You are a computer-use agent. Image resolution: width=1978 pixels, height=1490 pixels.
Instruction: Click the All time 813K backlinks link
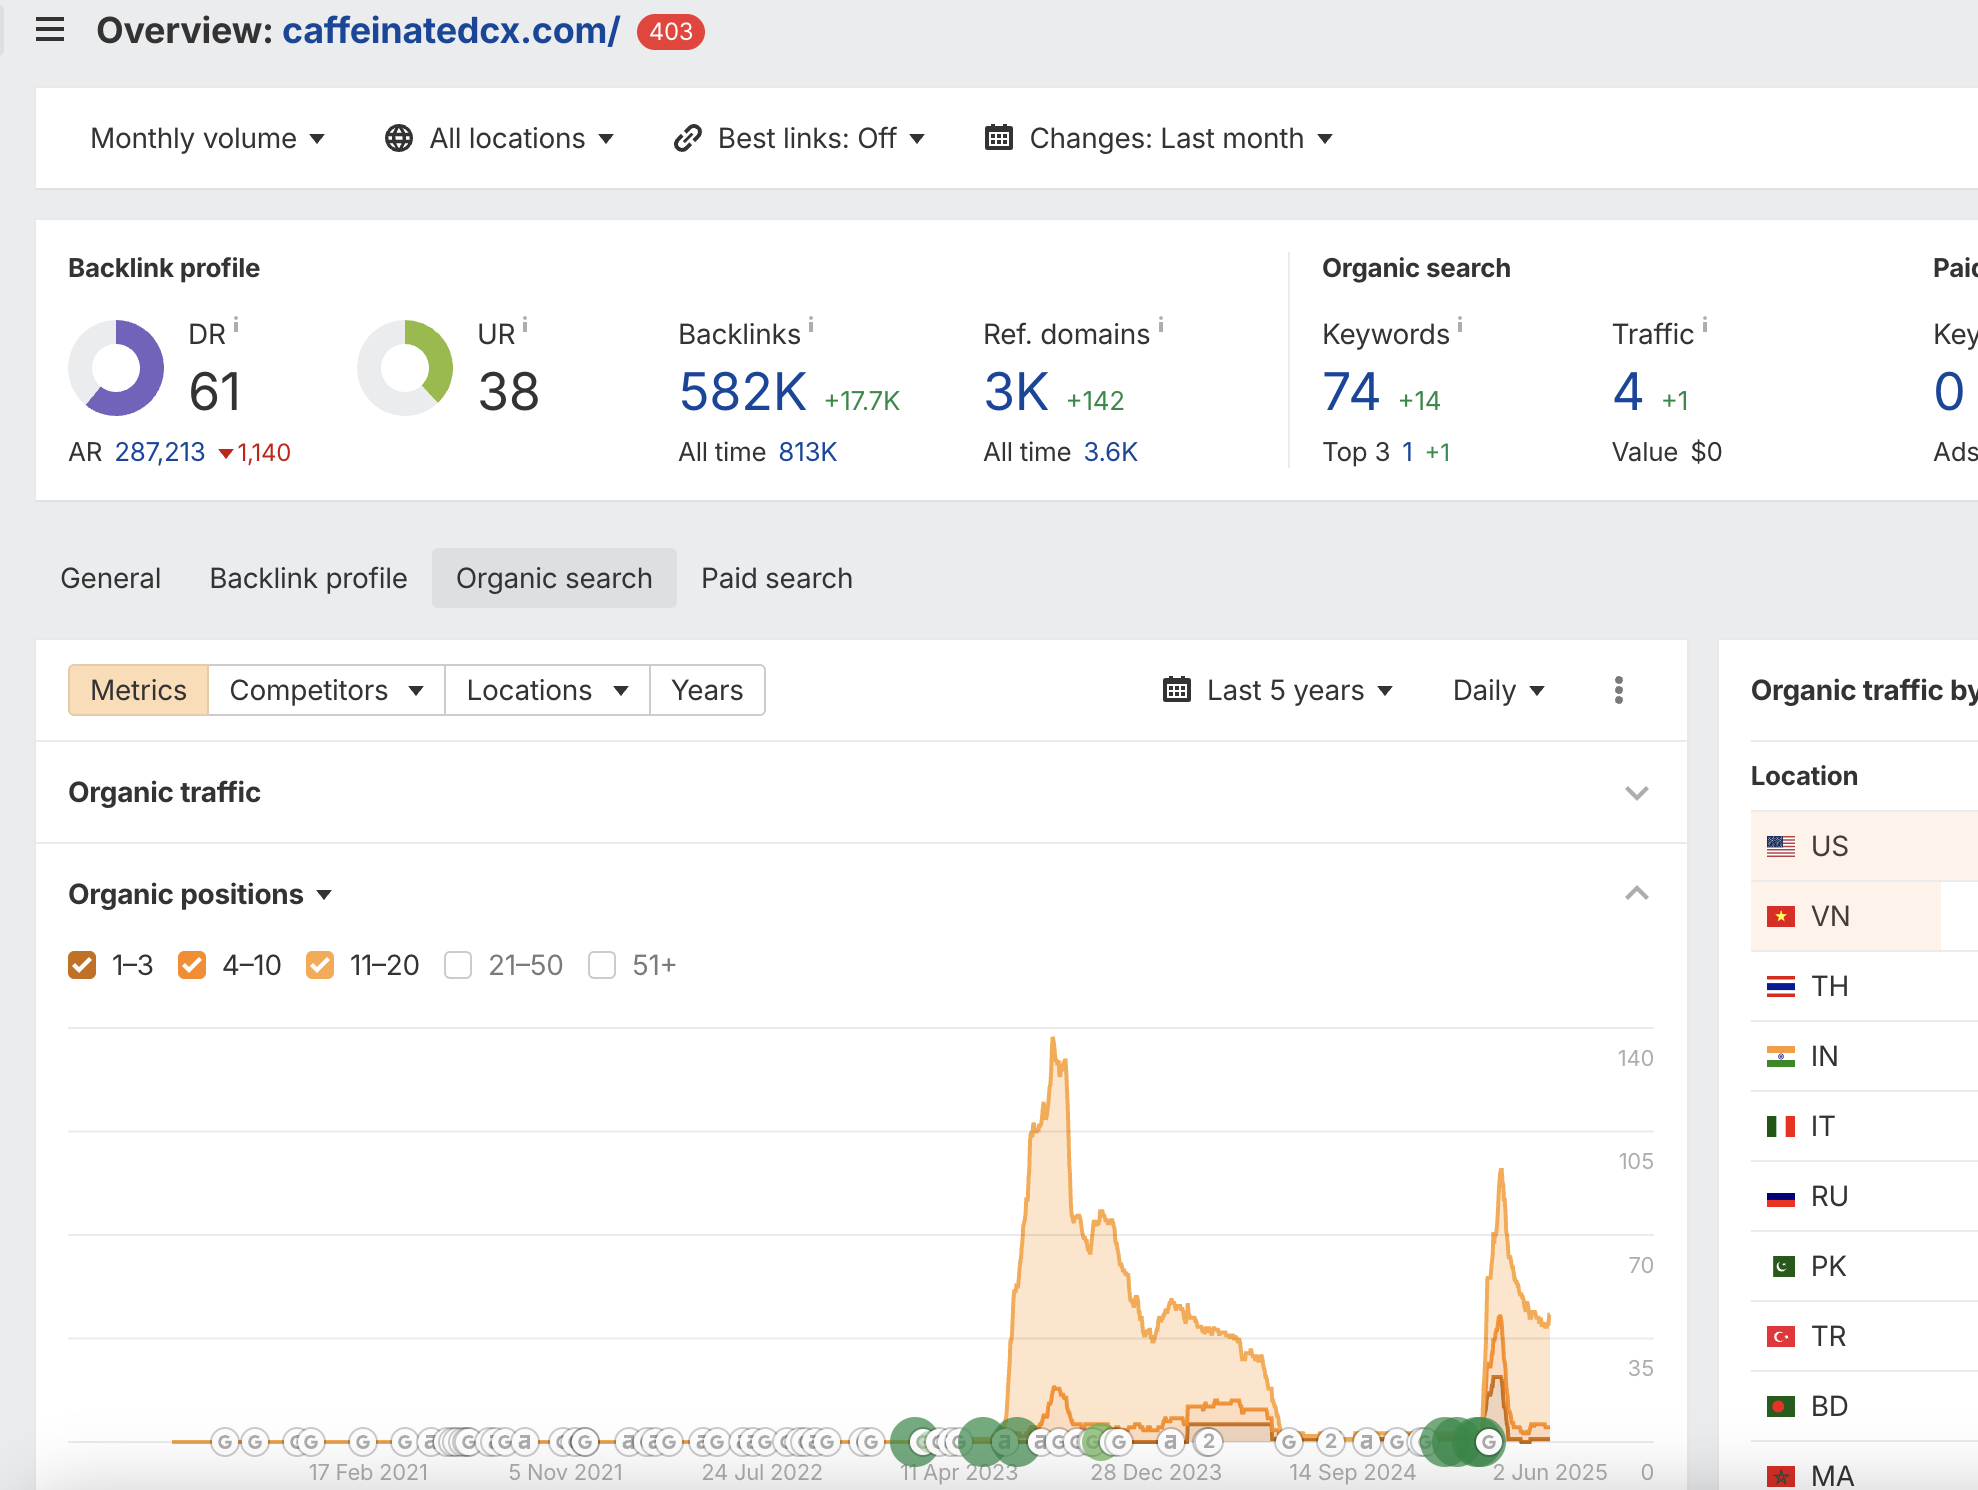pos(807,452)
